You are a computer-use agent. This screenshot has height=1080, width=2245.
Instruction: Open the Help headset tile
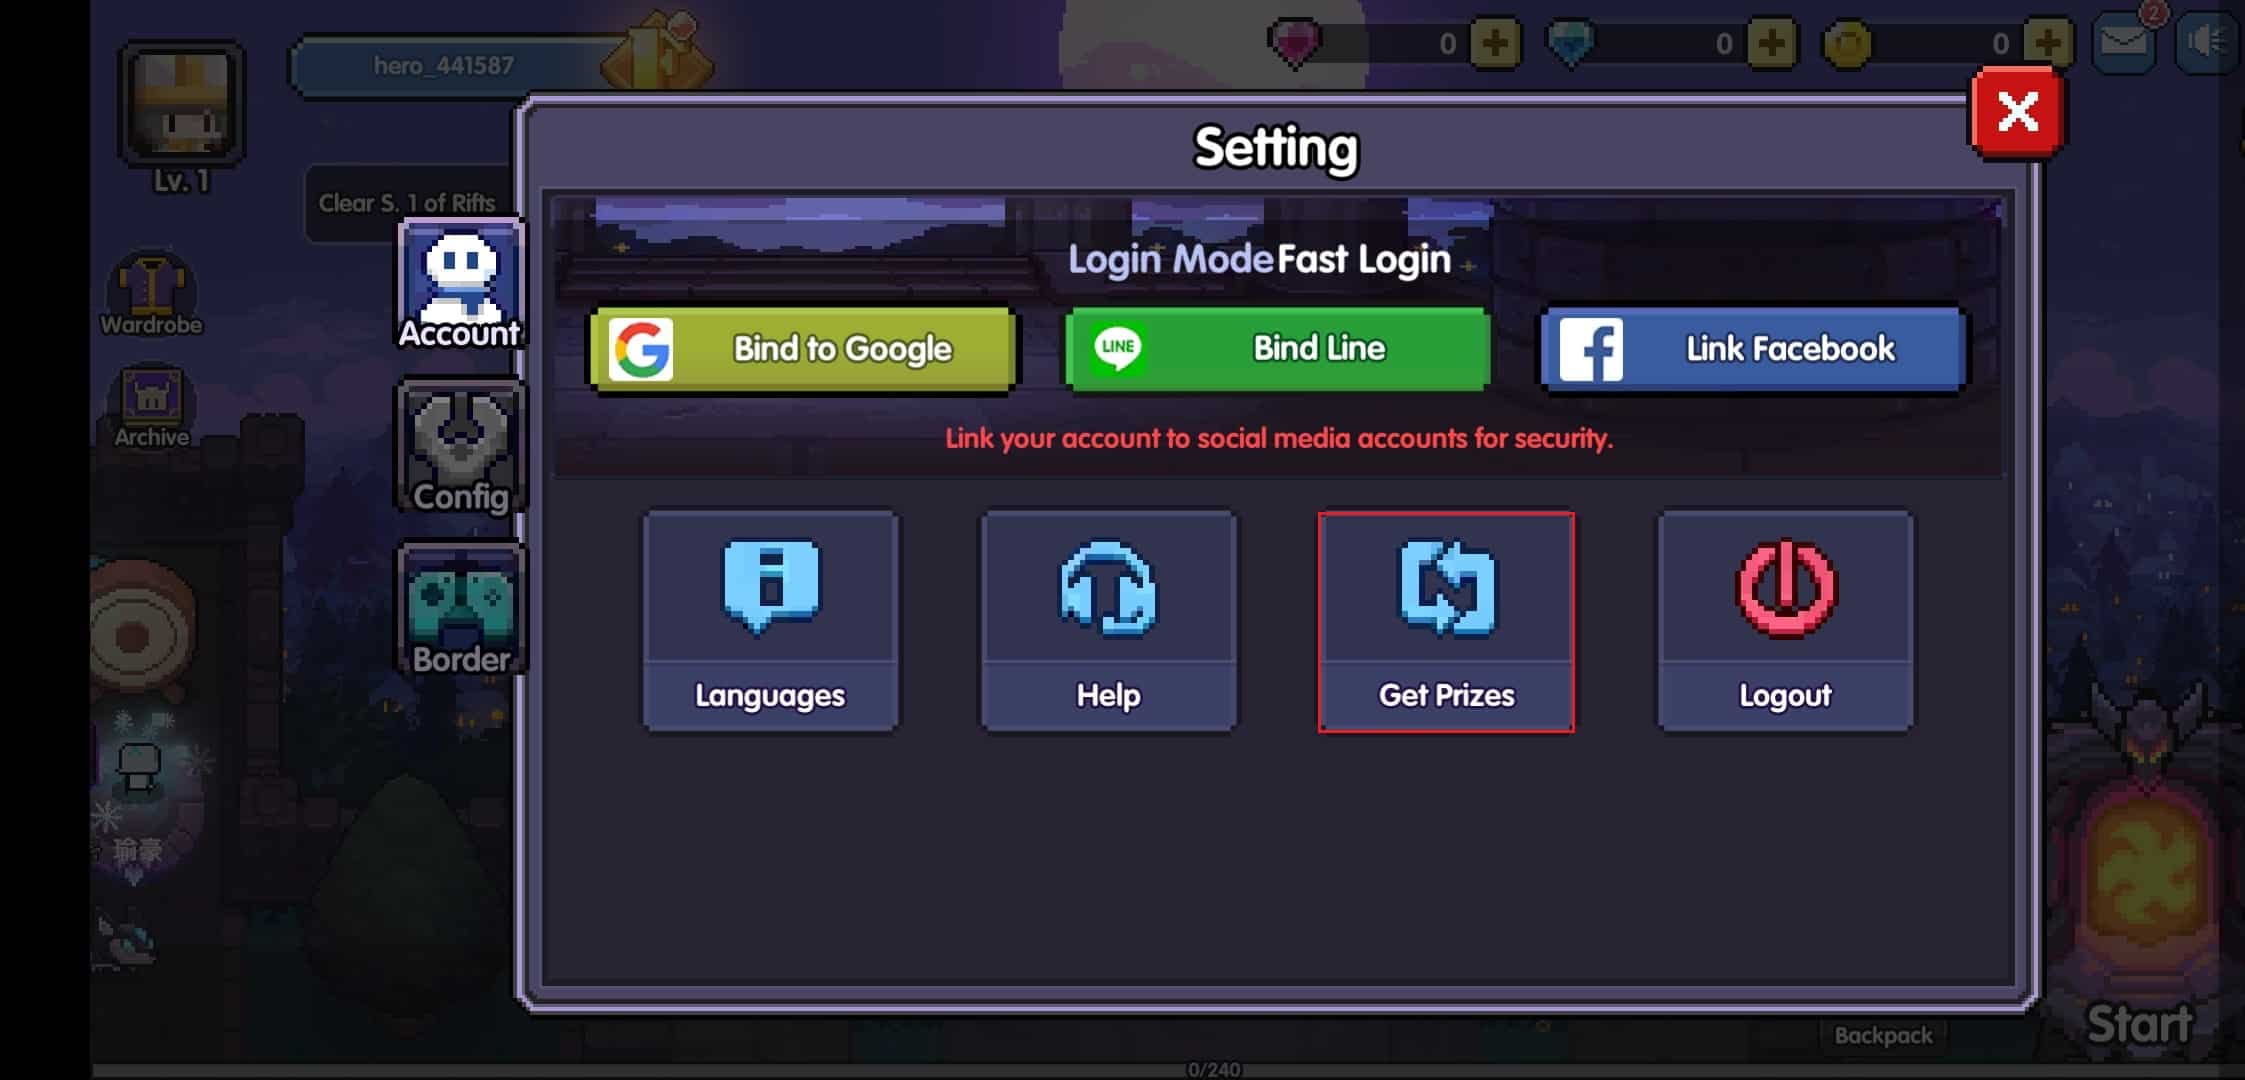coord(1108,621)
